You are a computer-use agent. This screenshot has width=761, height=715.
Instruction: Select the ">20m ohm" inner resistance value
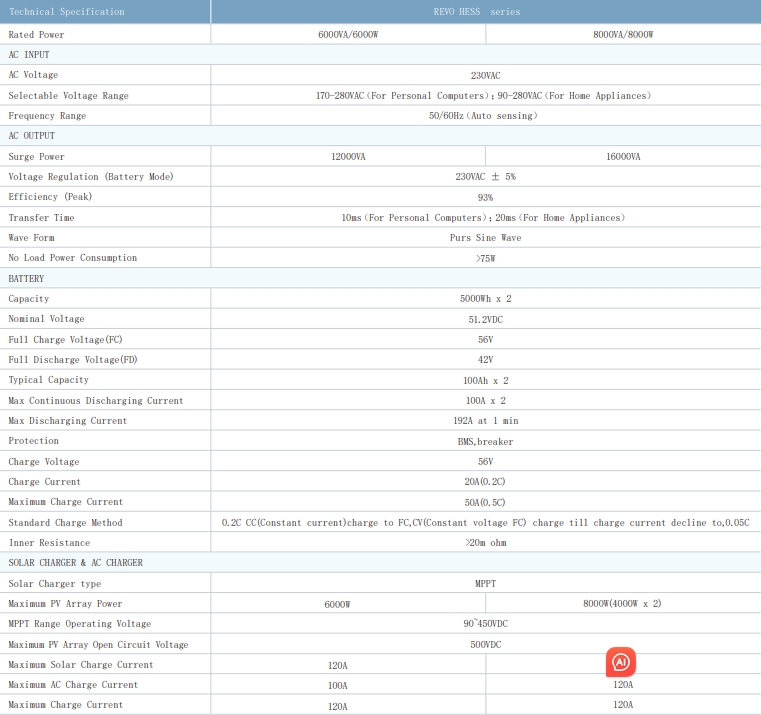pyautogui.click(x=485, y=543)
